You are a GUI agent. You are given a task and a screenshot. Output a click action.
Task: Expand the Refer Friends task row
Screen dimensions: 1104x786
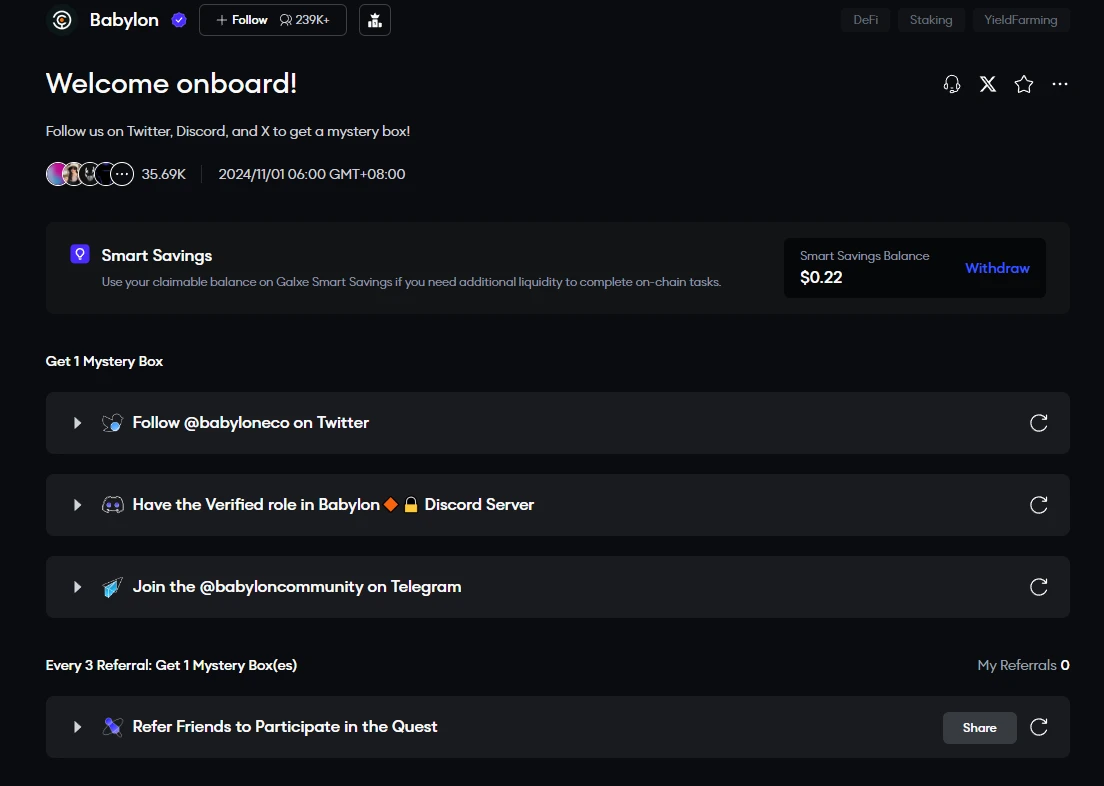point(77,727)
